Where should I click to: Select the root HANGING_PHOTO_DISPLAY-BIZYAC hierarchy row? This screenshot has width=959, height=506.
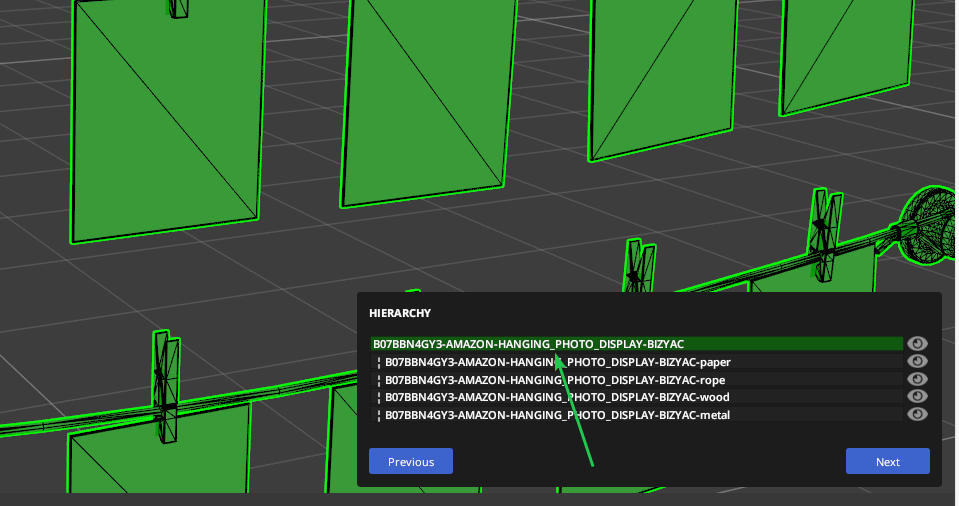637,344
